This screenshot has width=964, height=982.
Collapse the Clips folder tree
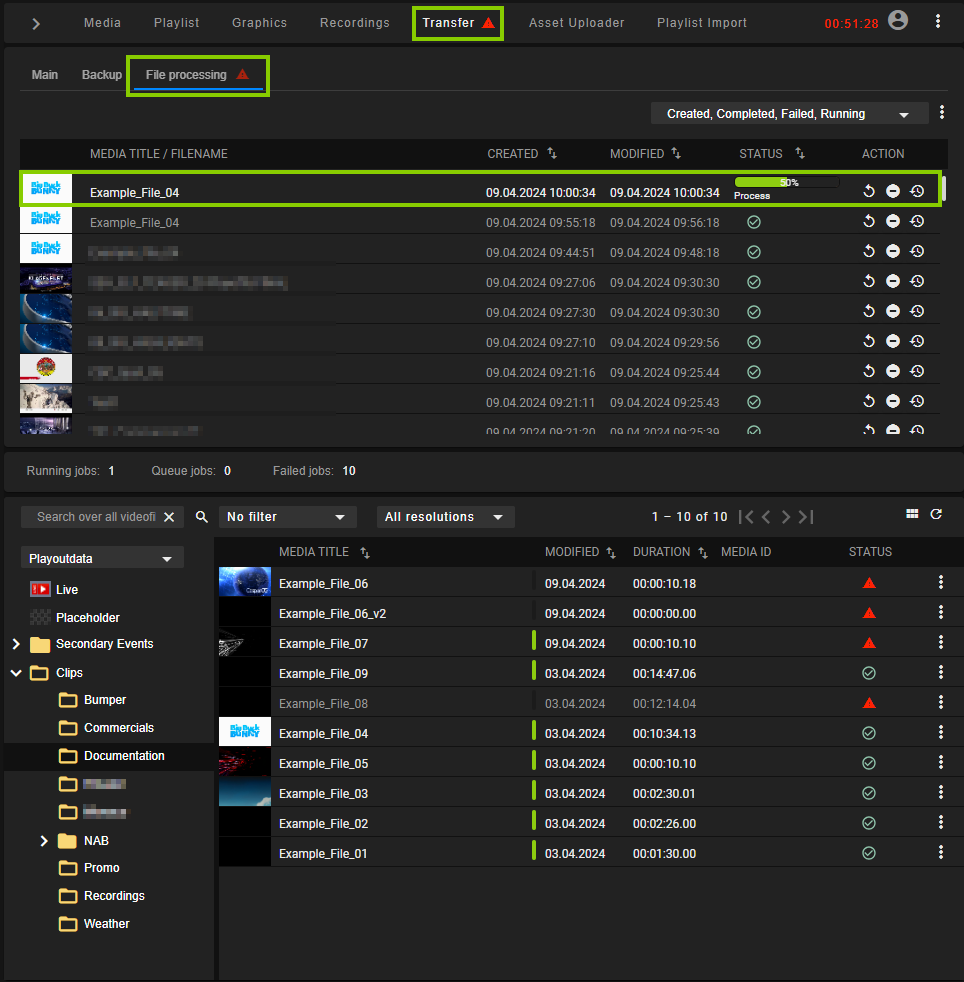(15, 672)
